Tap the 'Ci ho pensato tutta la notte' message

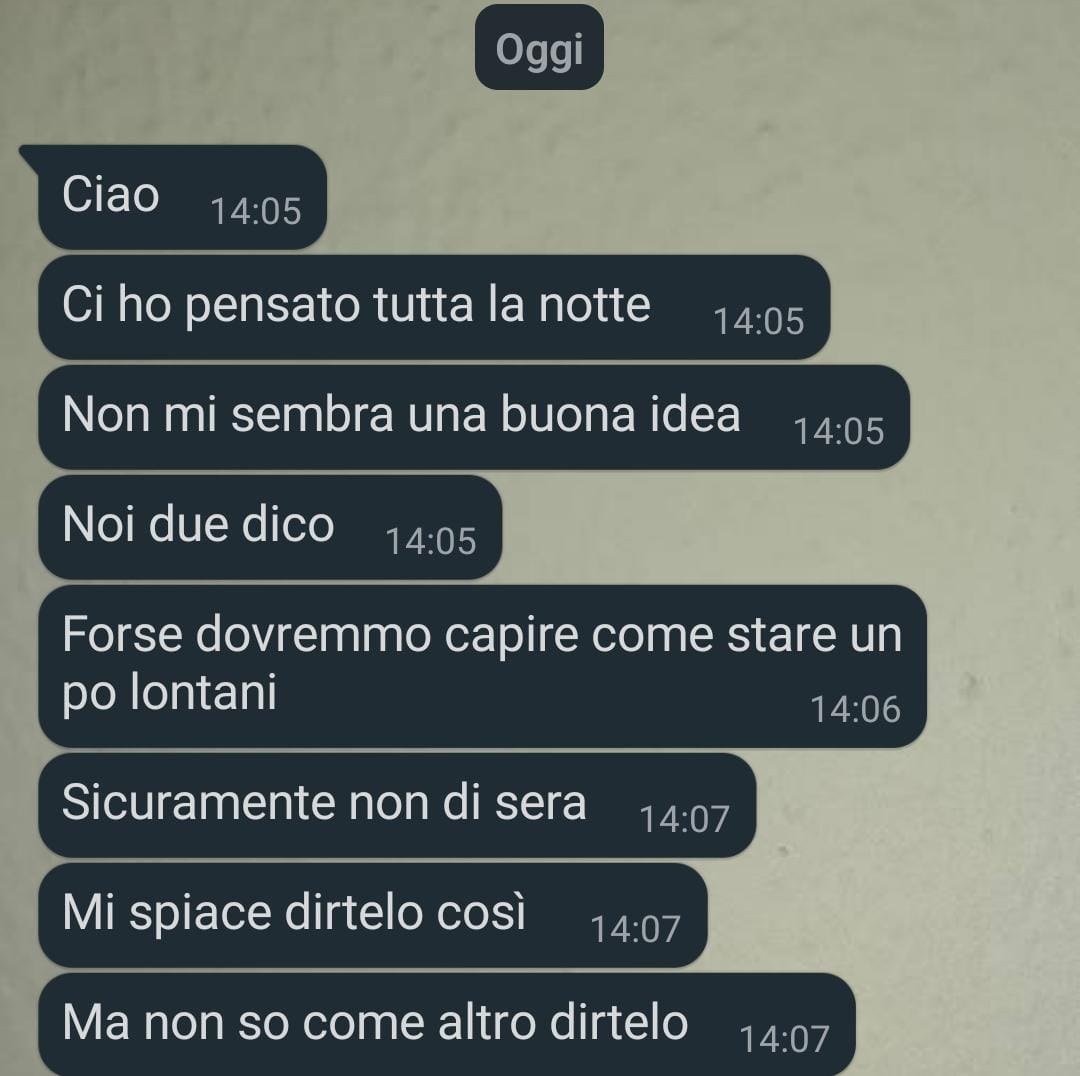click(x=434, y=307)
